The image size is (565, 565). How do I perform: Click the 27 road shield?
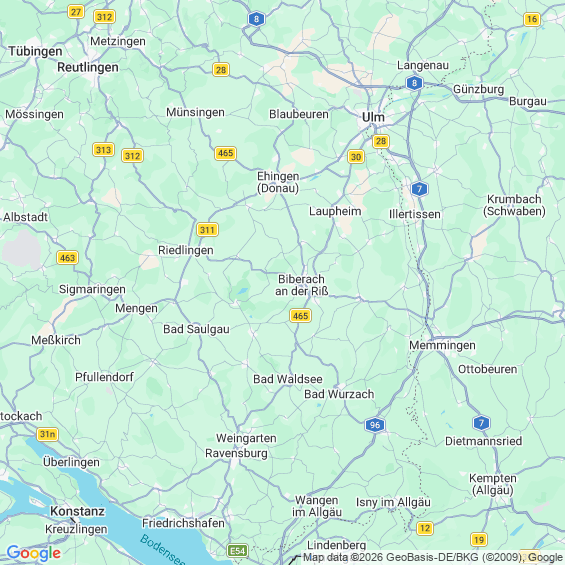click(x=76, y=12)
